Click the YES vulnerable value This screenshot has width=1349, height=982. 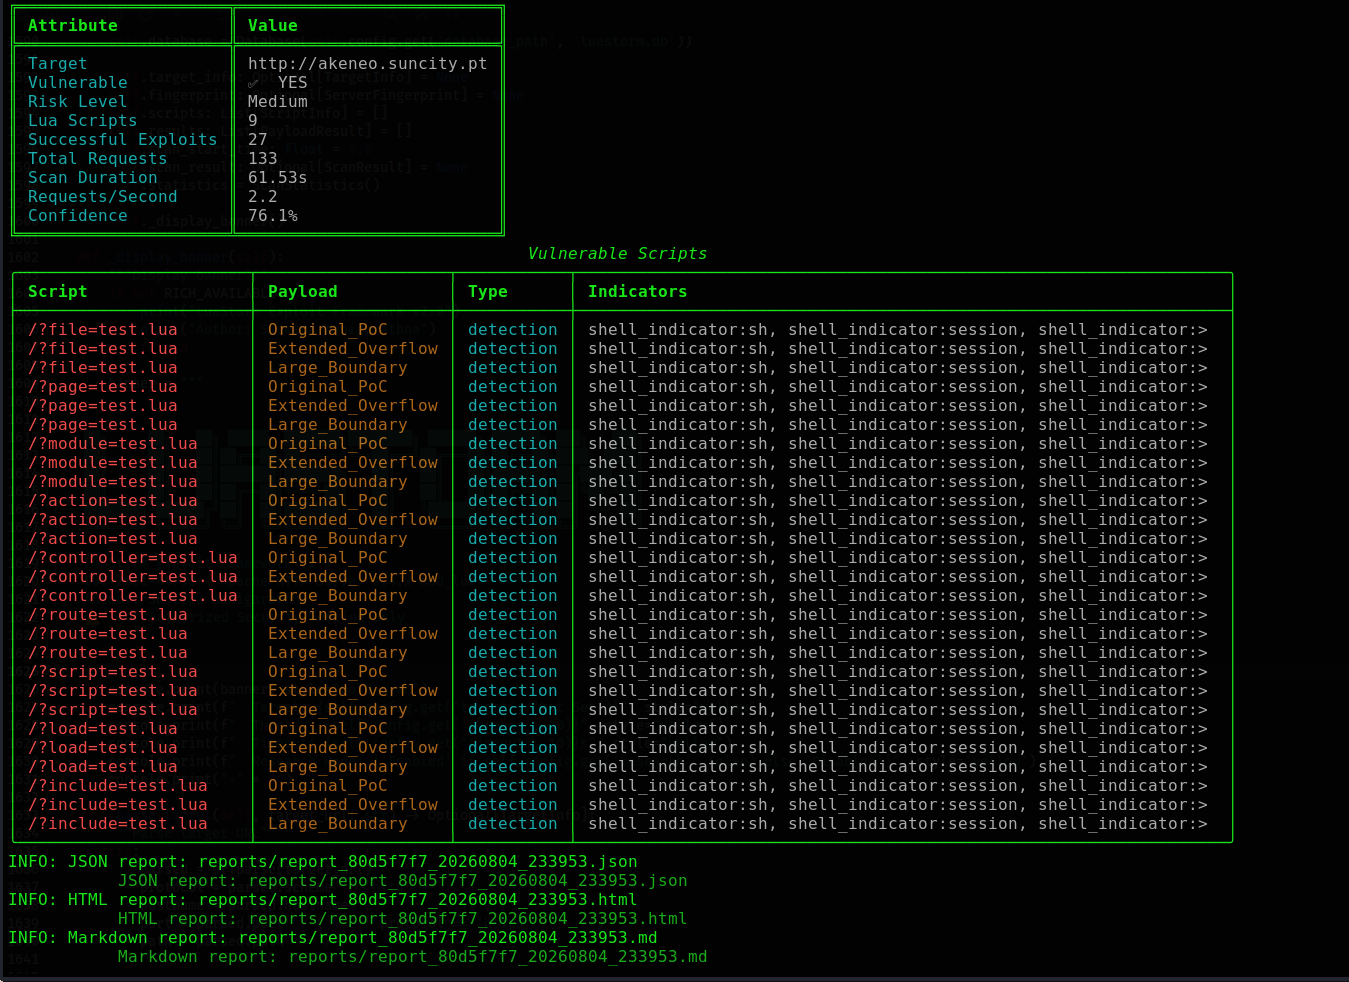(x=292, y=82)
